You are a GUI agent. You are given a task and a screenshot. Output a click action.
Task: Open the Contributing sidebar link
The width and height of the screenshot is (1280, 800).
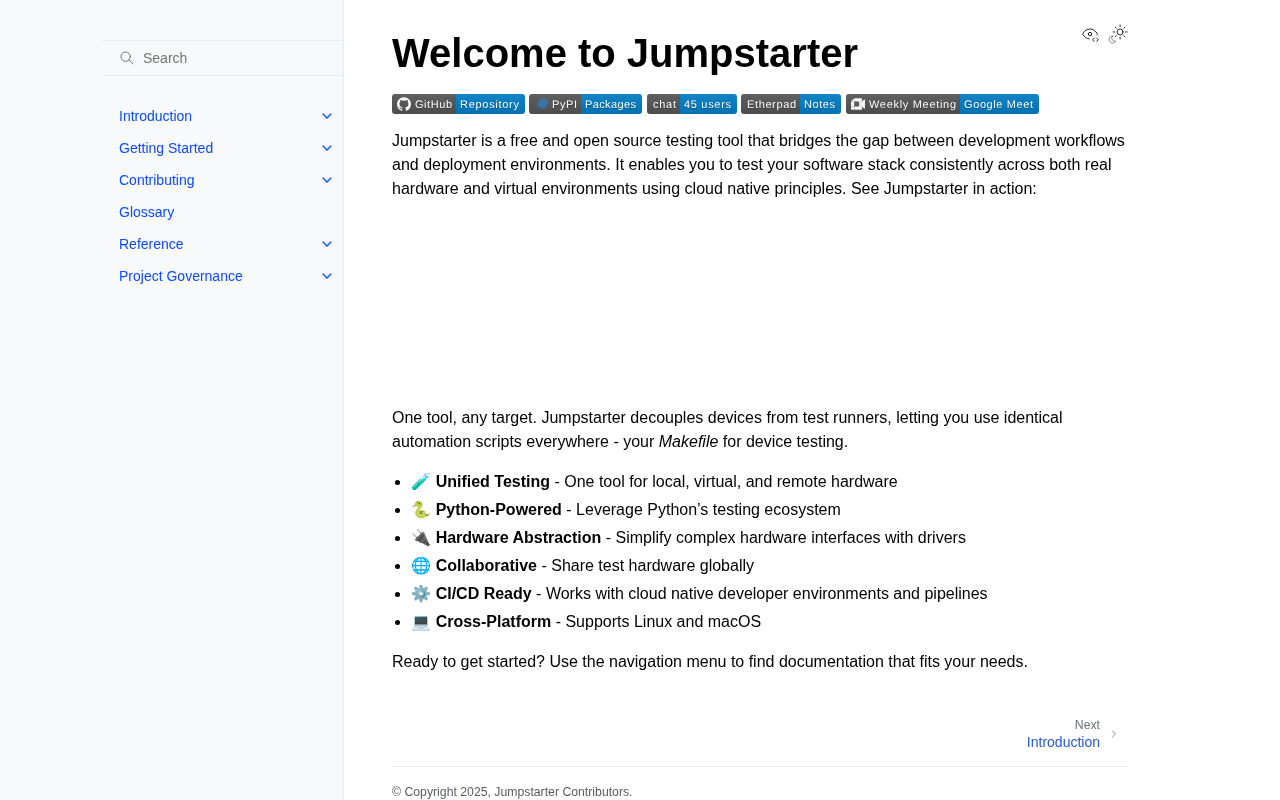click(x=157, y=180)
